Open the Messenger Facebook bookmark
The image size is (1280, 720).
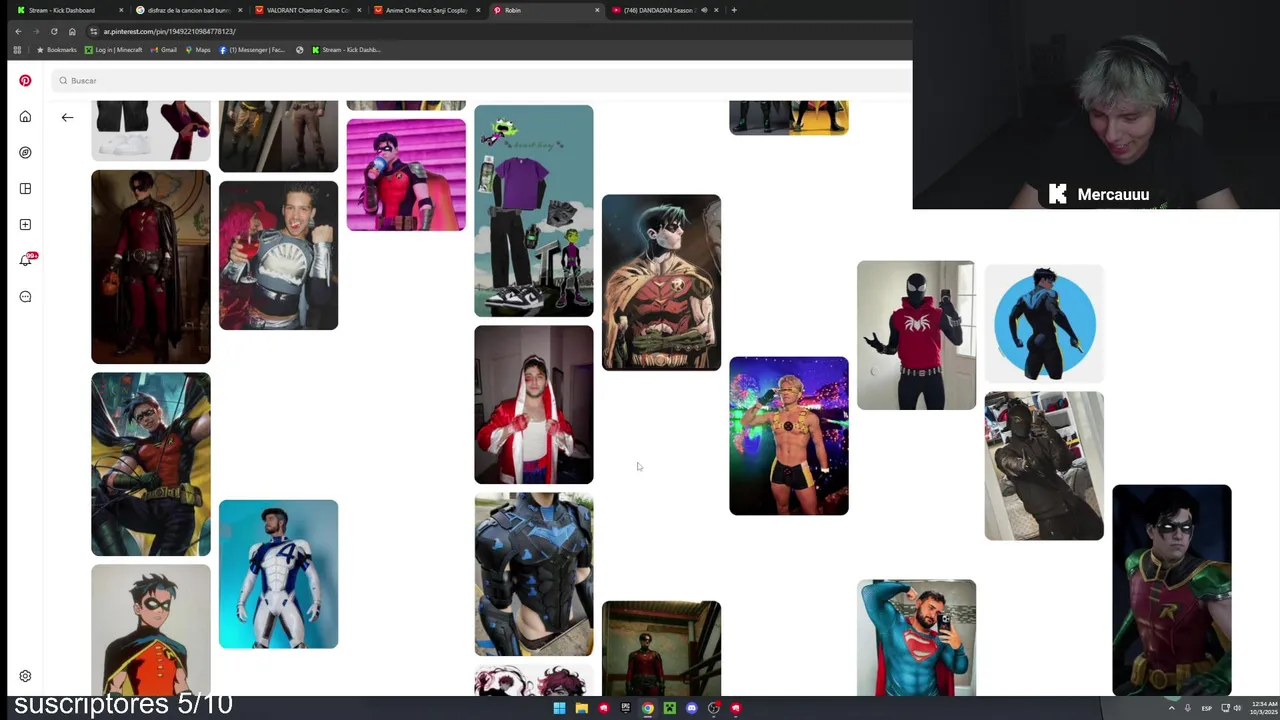[x=252, y=49]
